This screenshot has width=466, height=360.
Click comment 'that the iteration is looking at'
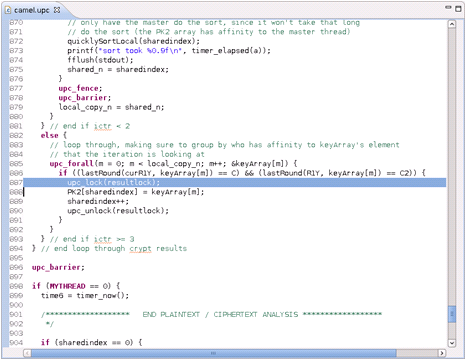127,154
